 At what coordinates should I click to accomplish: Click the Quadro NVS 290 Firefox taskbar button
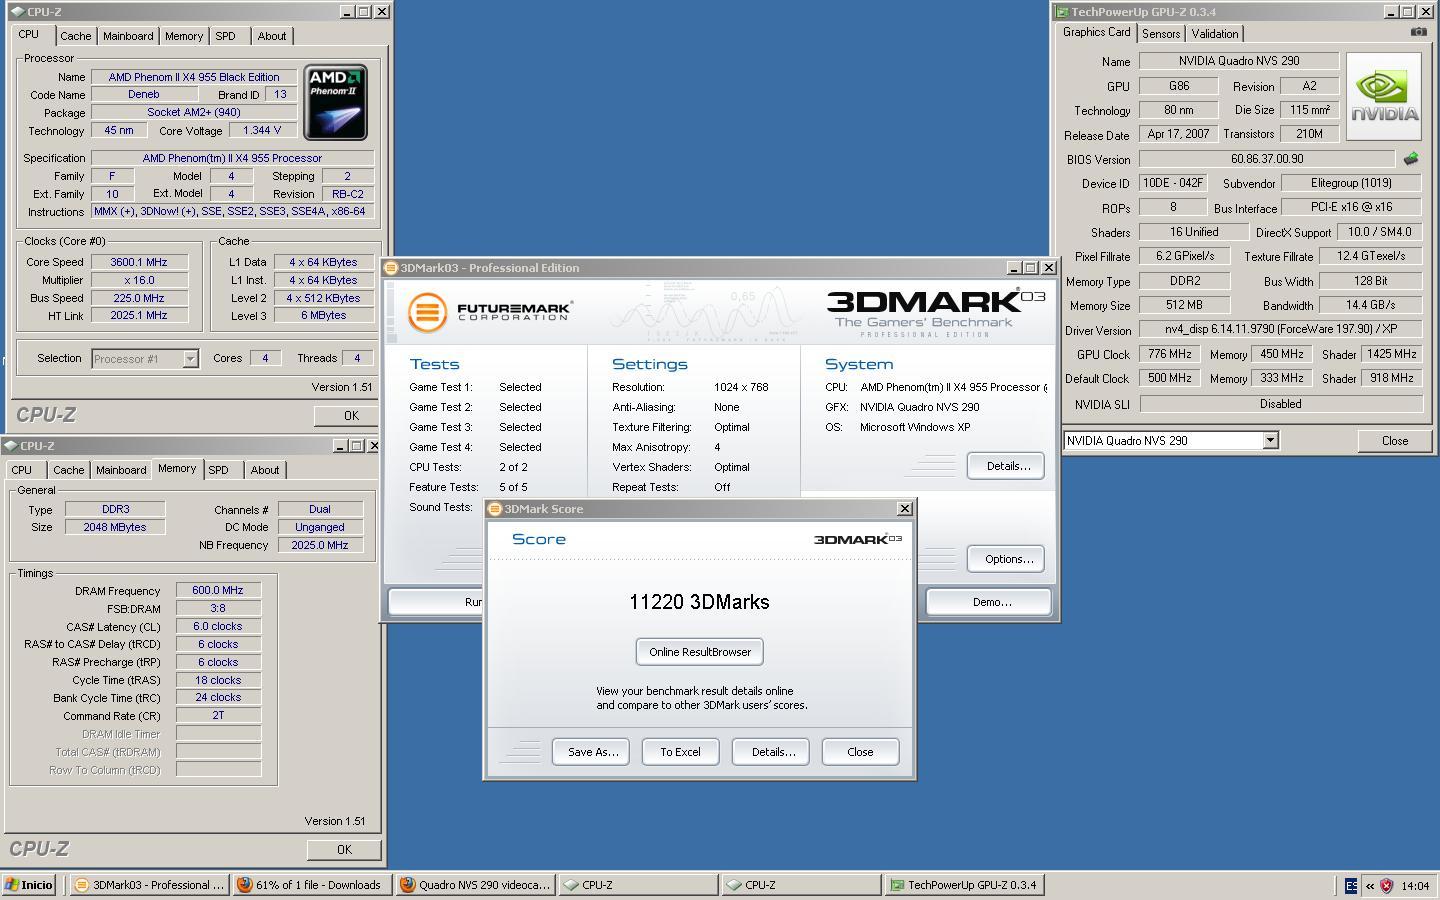click(x=474, y=885)
